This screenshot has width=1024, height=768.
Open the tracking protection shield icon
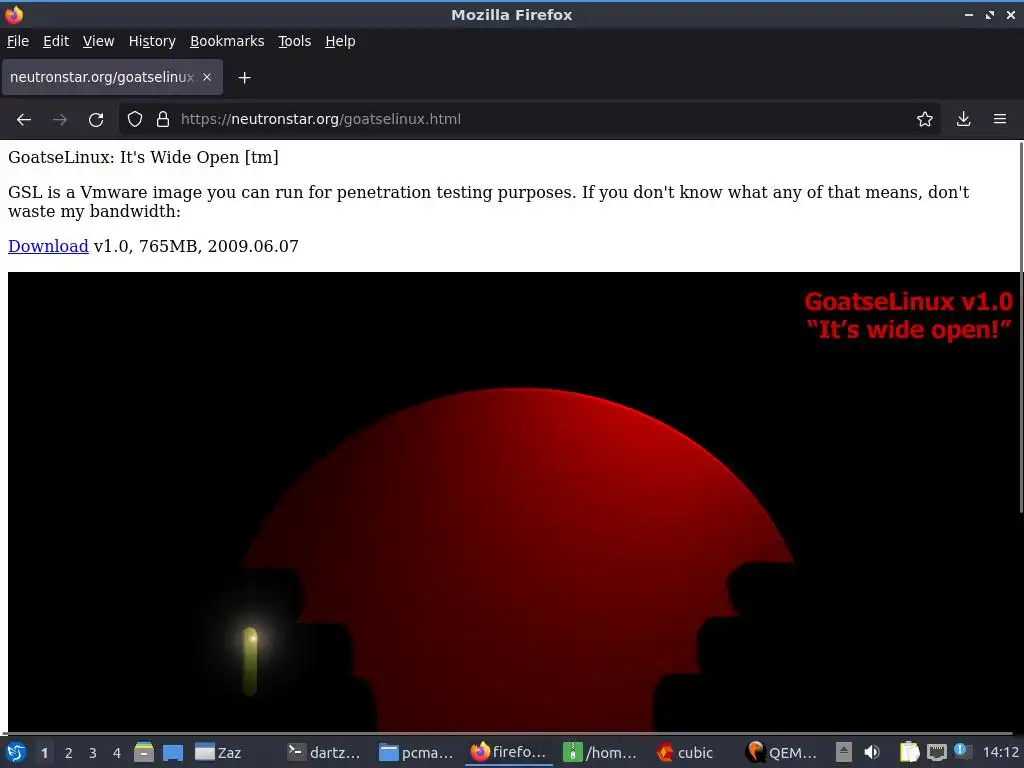pyautogui.click(x=135, y=120)
